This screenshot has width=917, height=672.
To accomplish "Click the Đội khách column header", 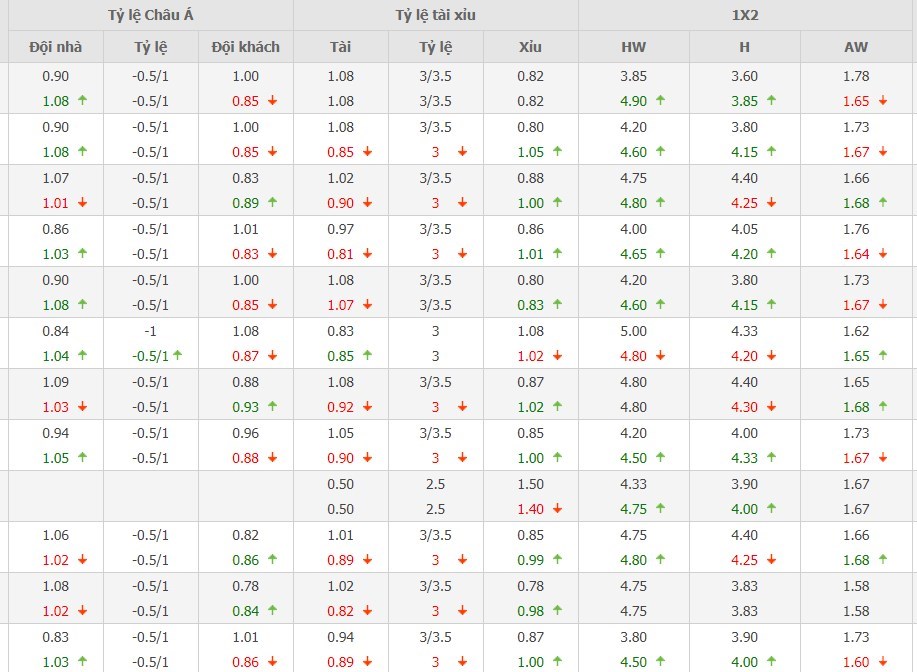I will coord(246,47).
